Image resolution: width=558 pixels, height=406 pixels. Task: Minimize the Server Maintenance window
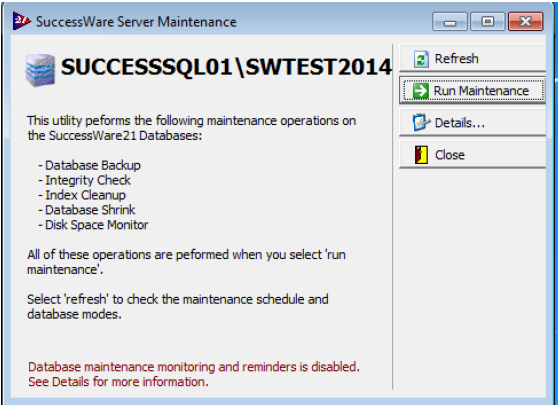pos(450,21)
